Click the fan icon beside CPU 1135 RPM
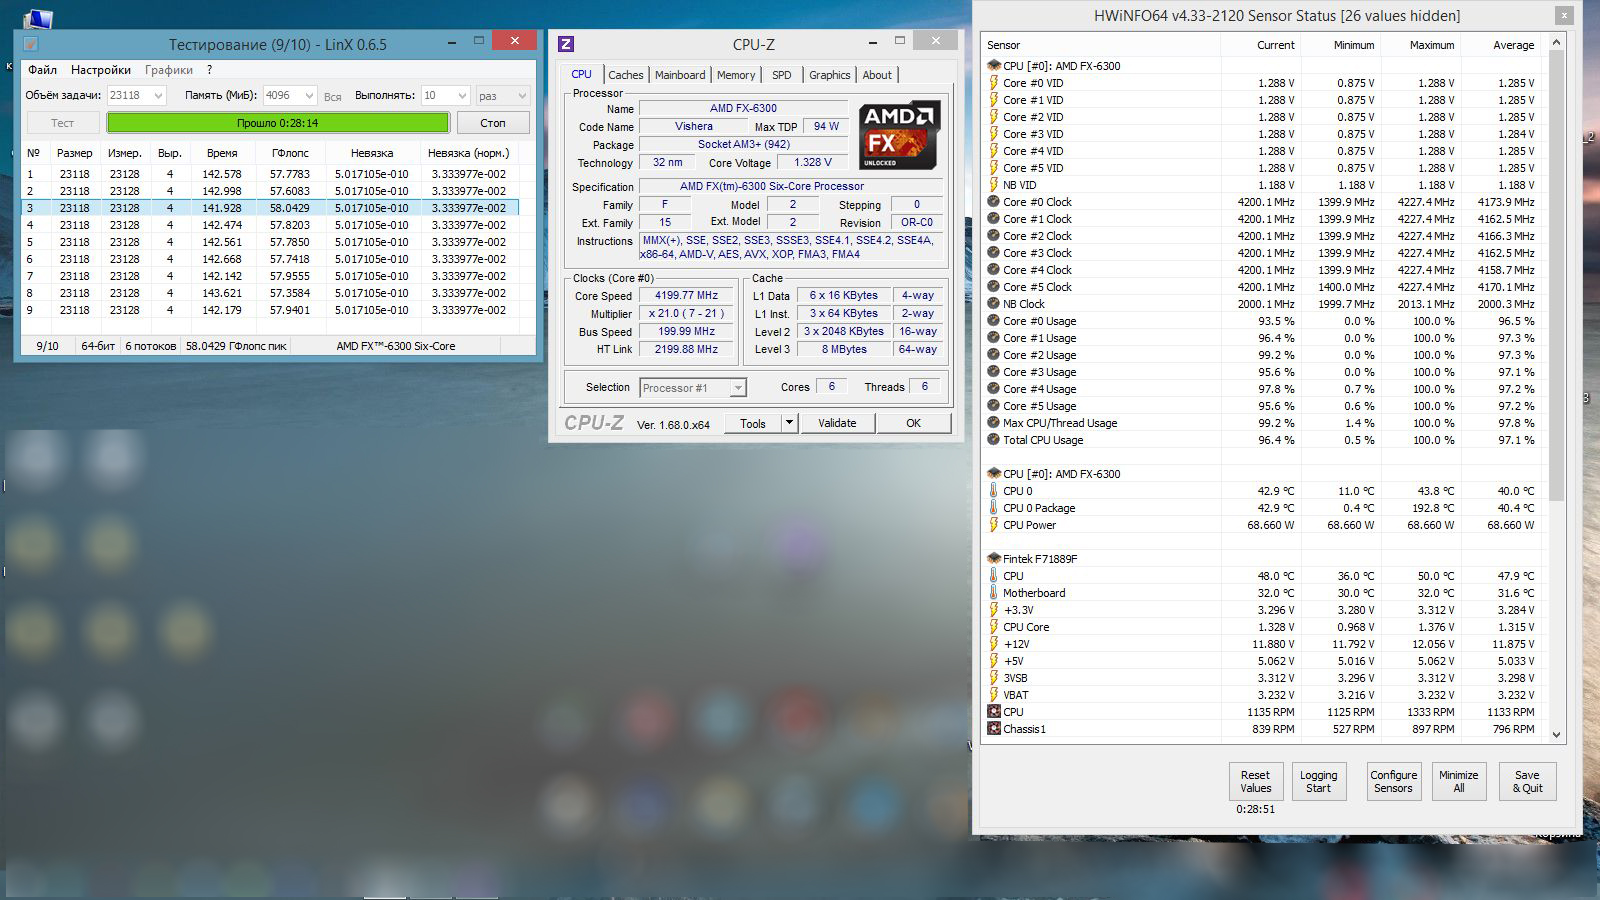1600x900 pixels. tap(994, 712)
